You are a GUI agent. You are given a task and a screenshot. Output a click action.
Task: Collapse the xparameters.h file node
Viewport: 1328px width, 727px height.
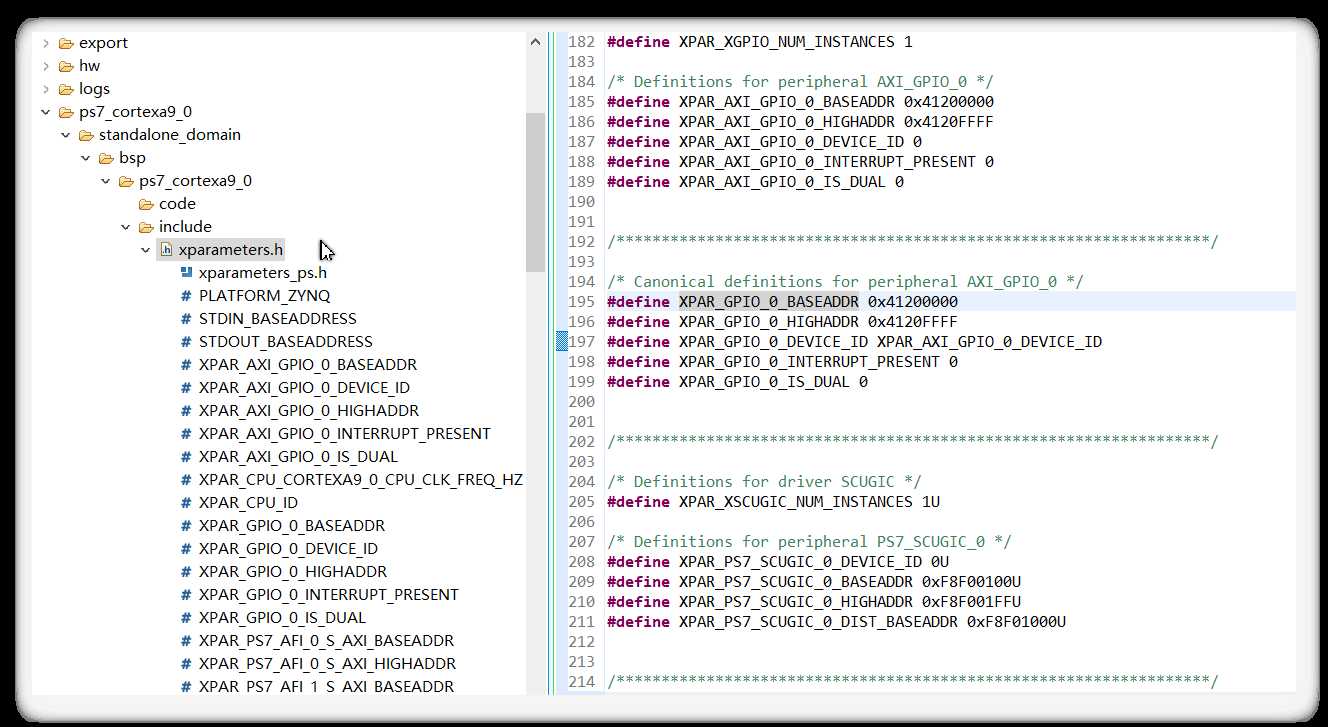pos(146,250)
